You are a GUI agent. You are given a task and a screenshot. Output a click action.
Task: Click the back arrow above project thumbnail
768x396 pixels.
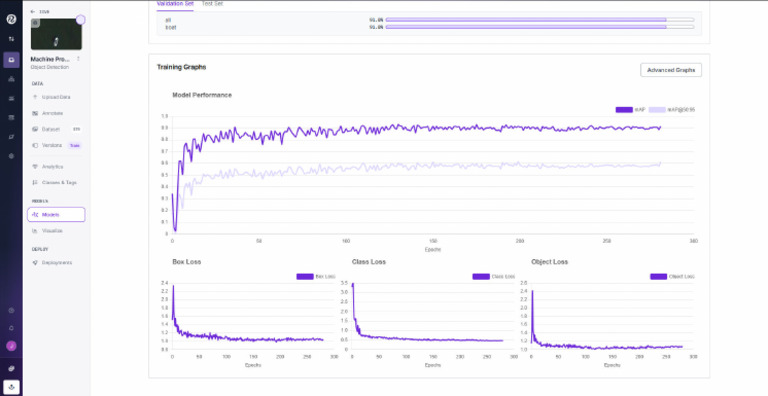(x=33, y=11)
